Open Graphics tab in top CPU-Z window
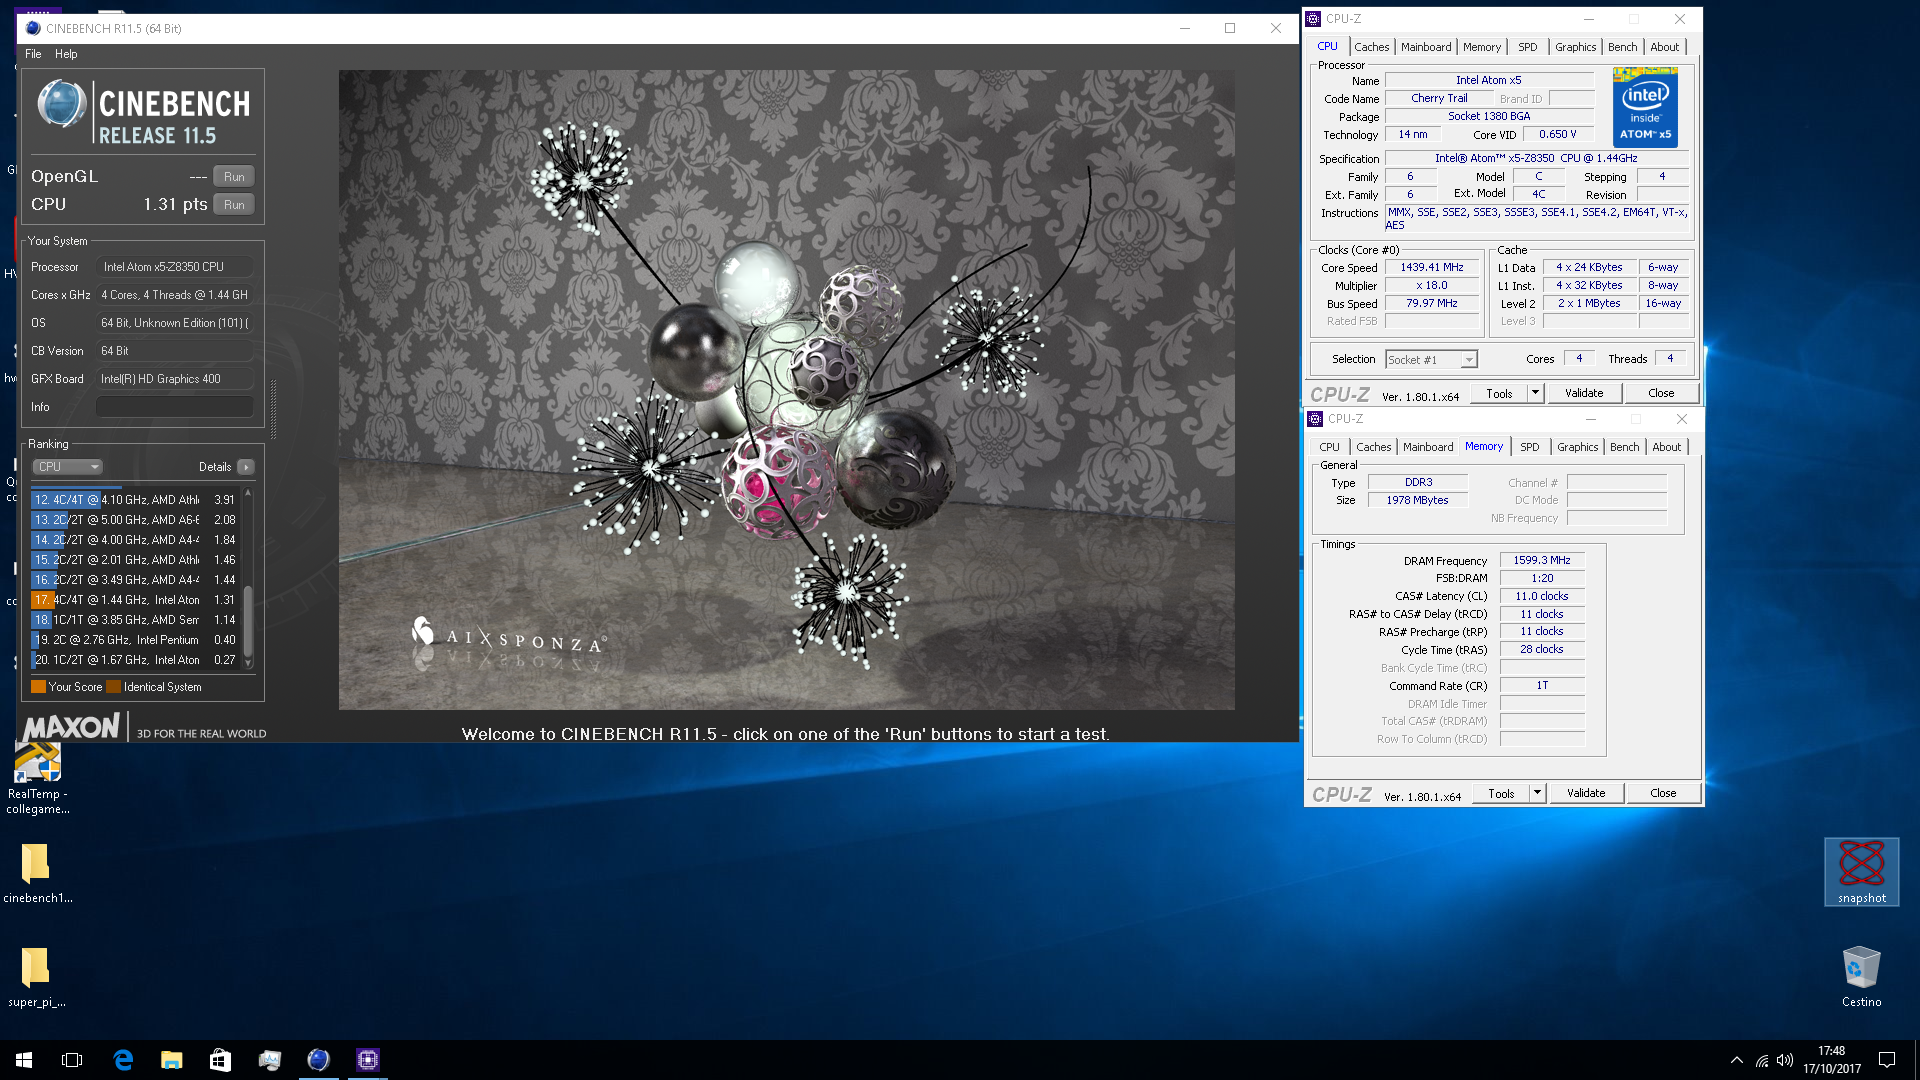Viewport: 1920px width, 1080px height. click(1575, 47)
